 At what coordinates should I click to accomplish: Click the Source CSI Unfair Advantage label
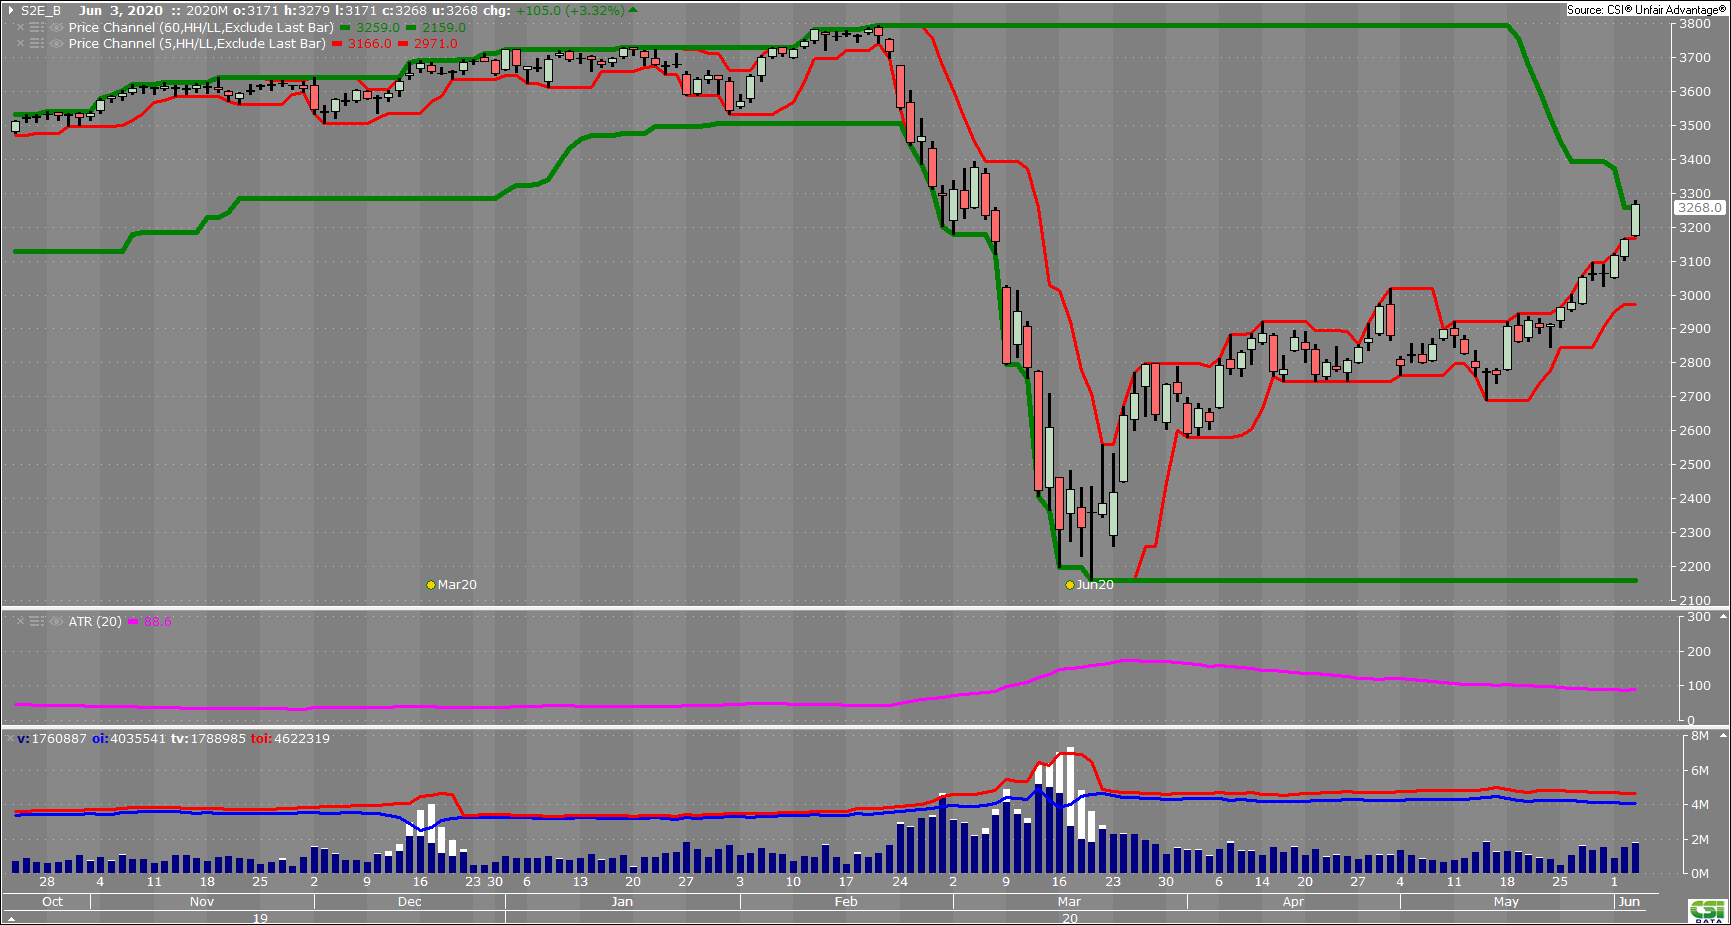pyautogui.click(x=1646, y=10)
